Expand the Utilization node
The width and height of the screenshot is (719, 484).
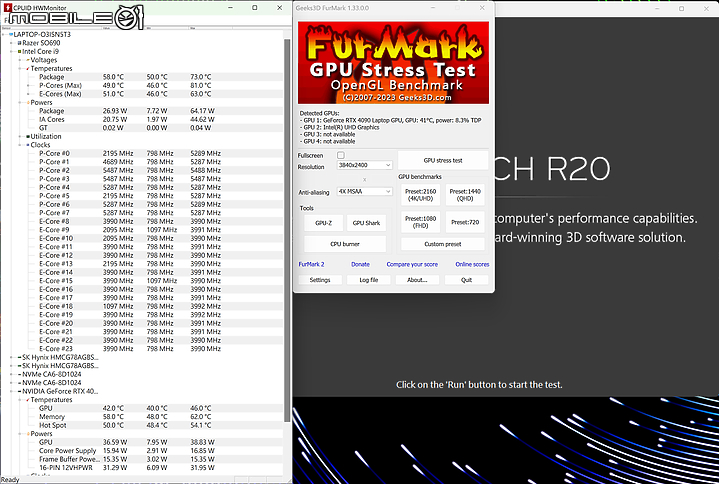(x=21, y=136)
